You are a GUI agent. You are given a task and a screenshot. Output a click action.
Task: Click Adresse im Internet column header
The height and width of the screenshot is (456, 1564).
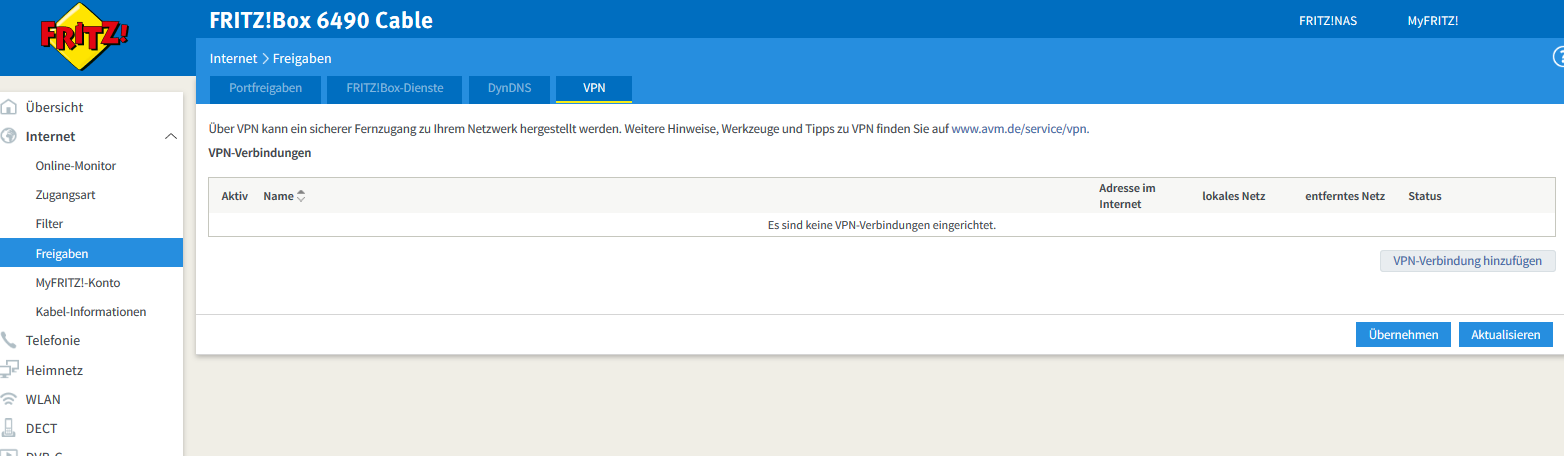(1127, 196)
